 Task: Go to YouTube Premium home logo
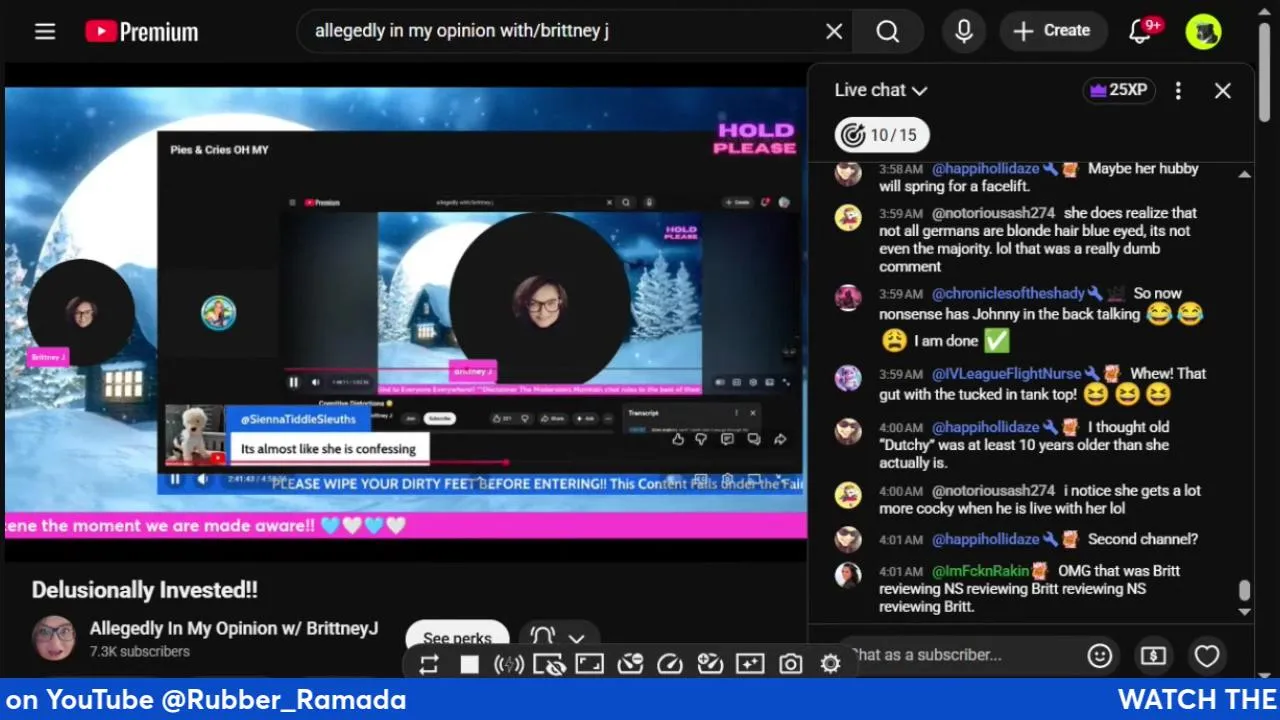[141, 31]
